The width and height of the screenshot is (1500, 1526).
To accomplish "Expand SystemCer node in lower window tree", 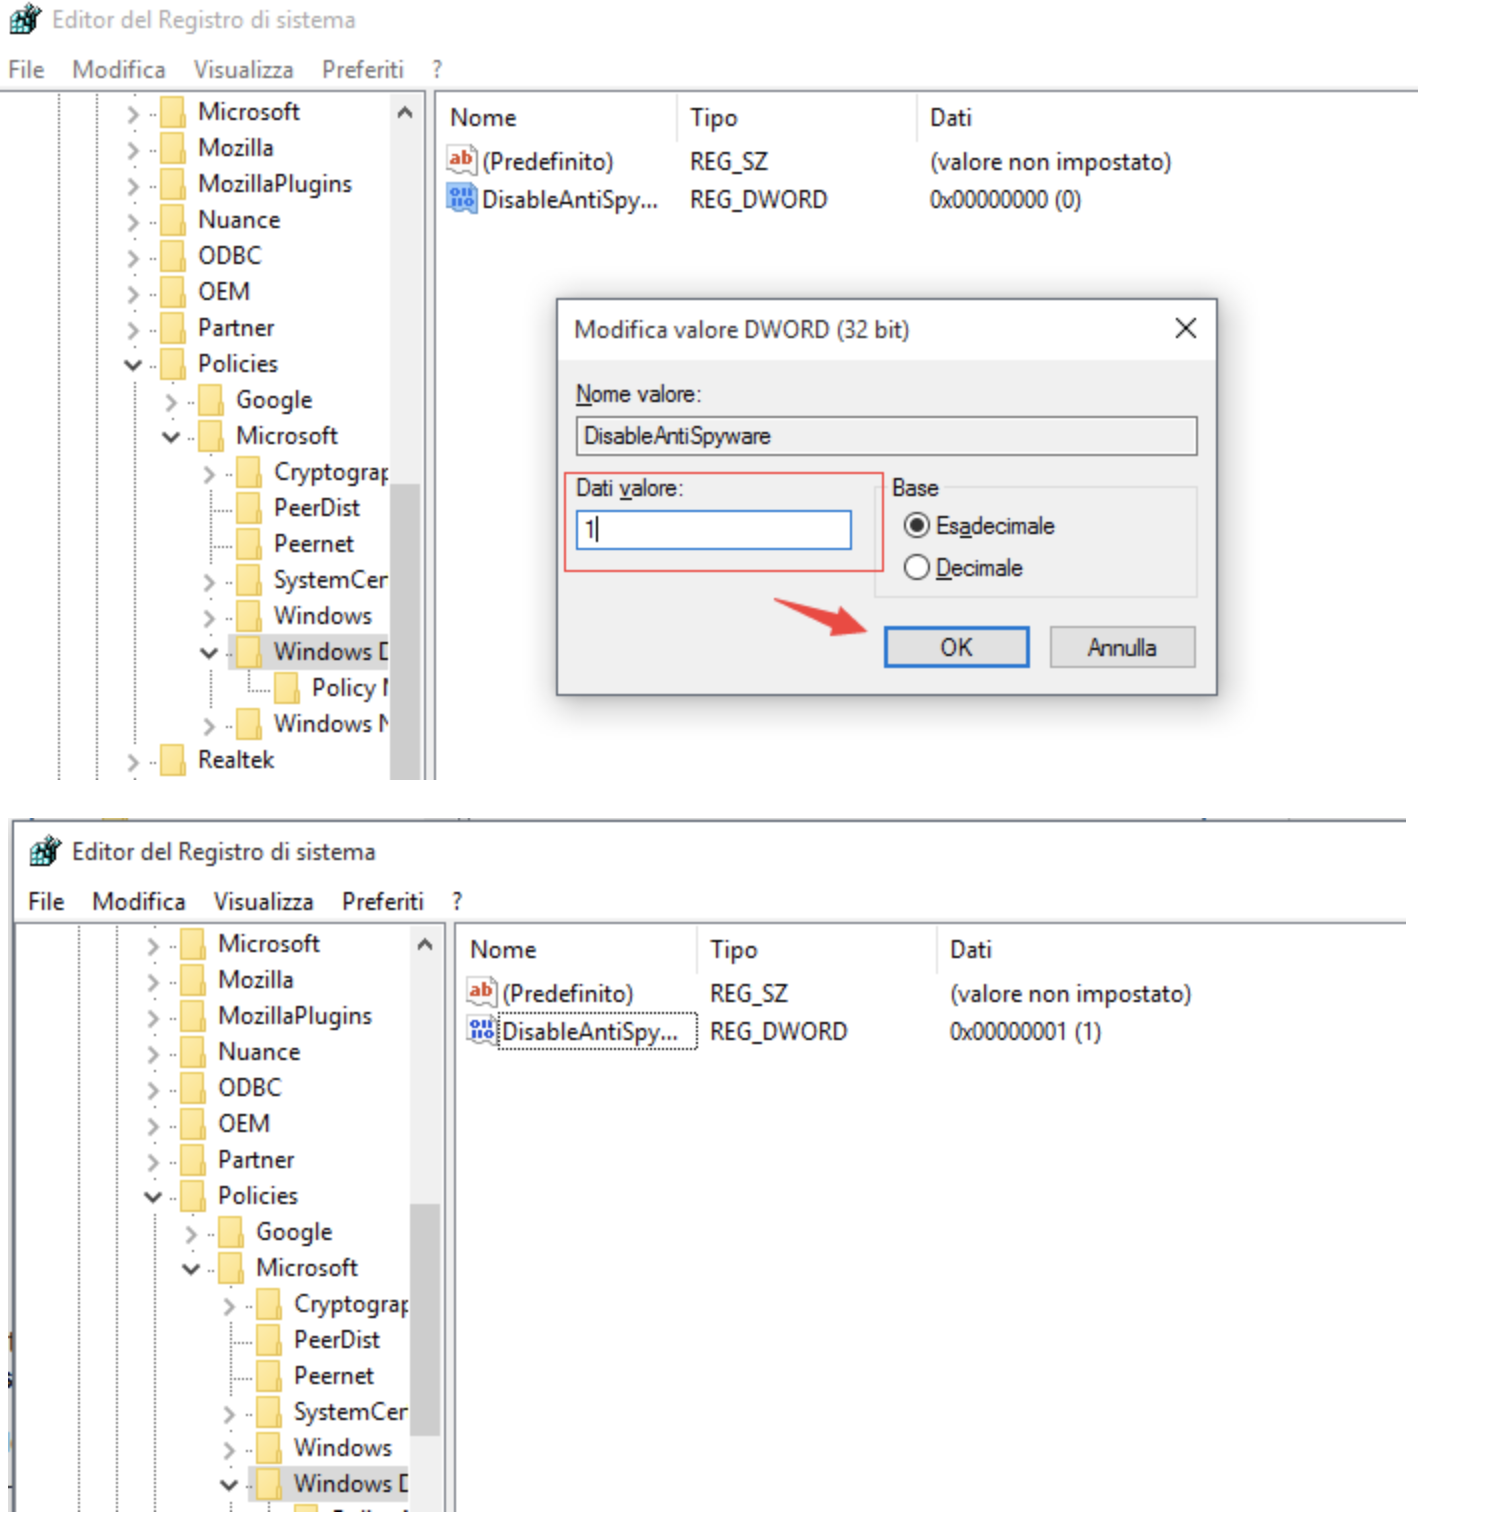I will [x=229, y=1413].
